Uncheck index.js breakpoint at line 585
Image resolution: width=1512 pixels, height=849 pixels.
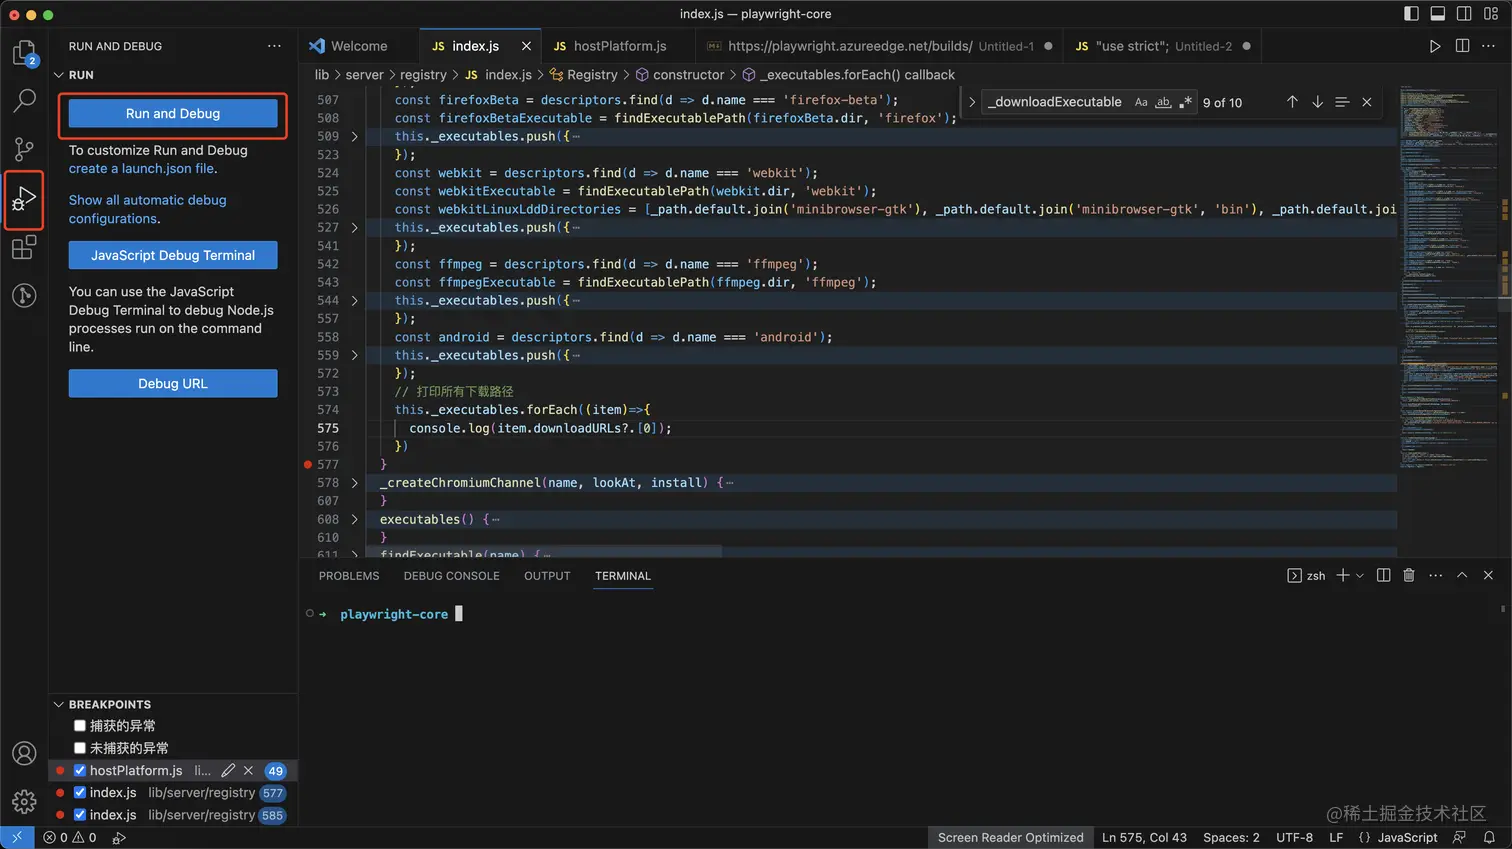(80, 814)
